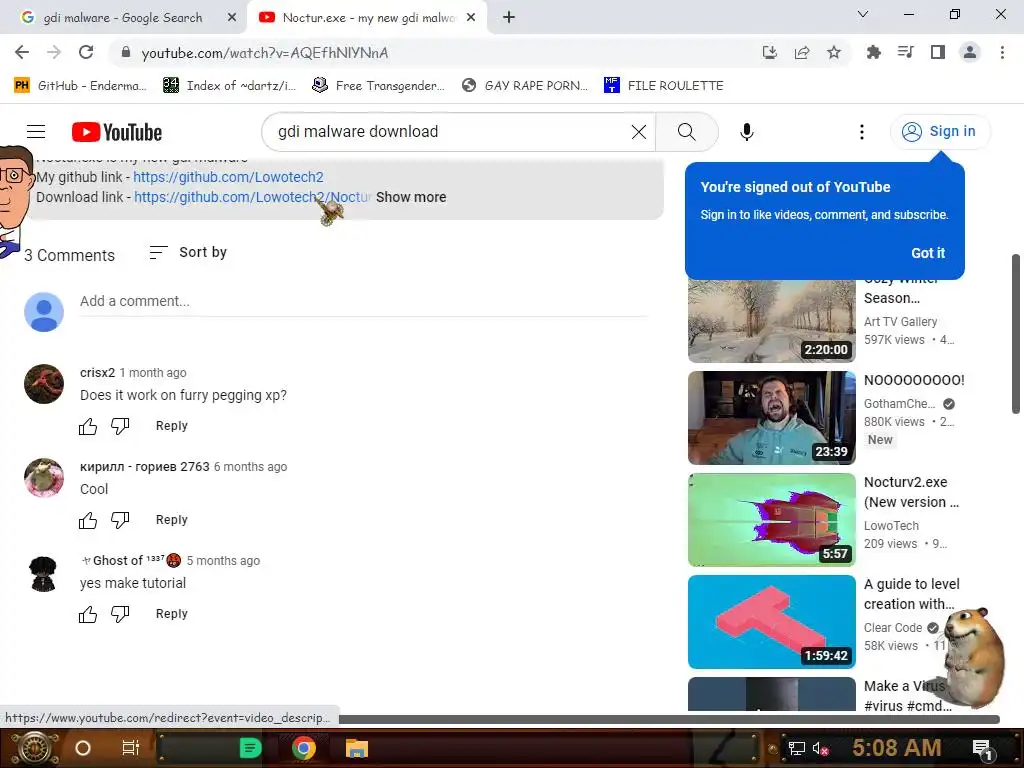Open the snowy winter Art TV Gallery thumbnail

tap(771, 321)
